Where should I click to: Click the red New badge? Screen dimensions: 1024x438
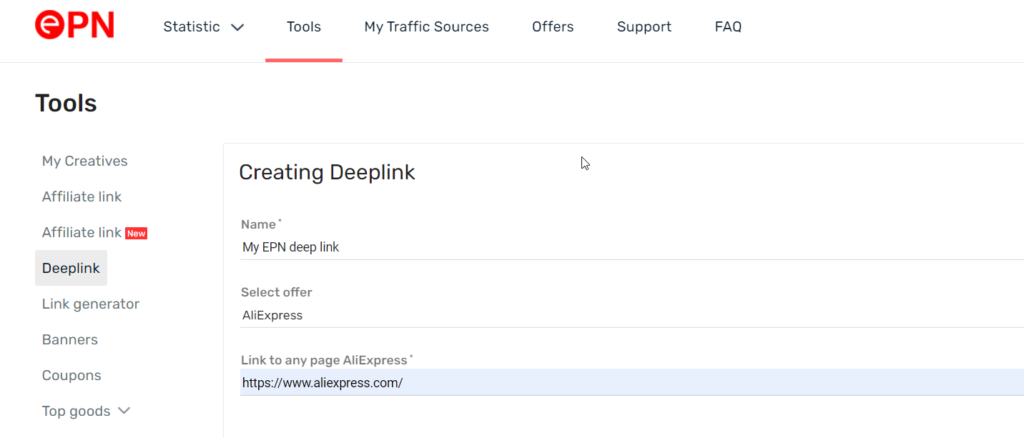pyautogui.click(x=136, y=233)
